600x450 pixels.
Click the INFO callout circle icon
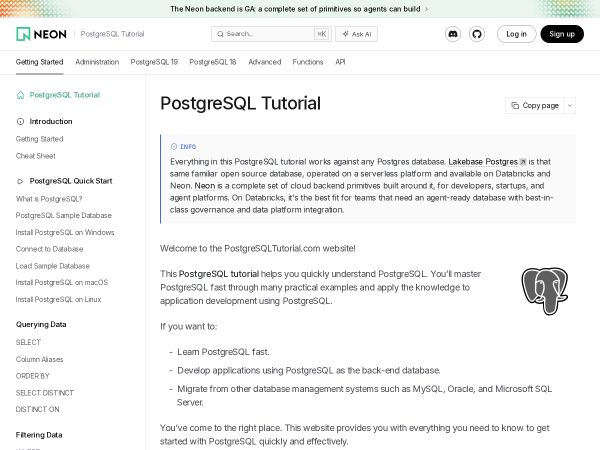click(174, 147)
